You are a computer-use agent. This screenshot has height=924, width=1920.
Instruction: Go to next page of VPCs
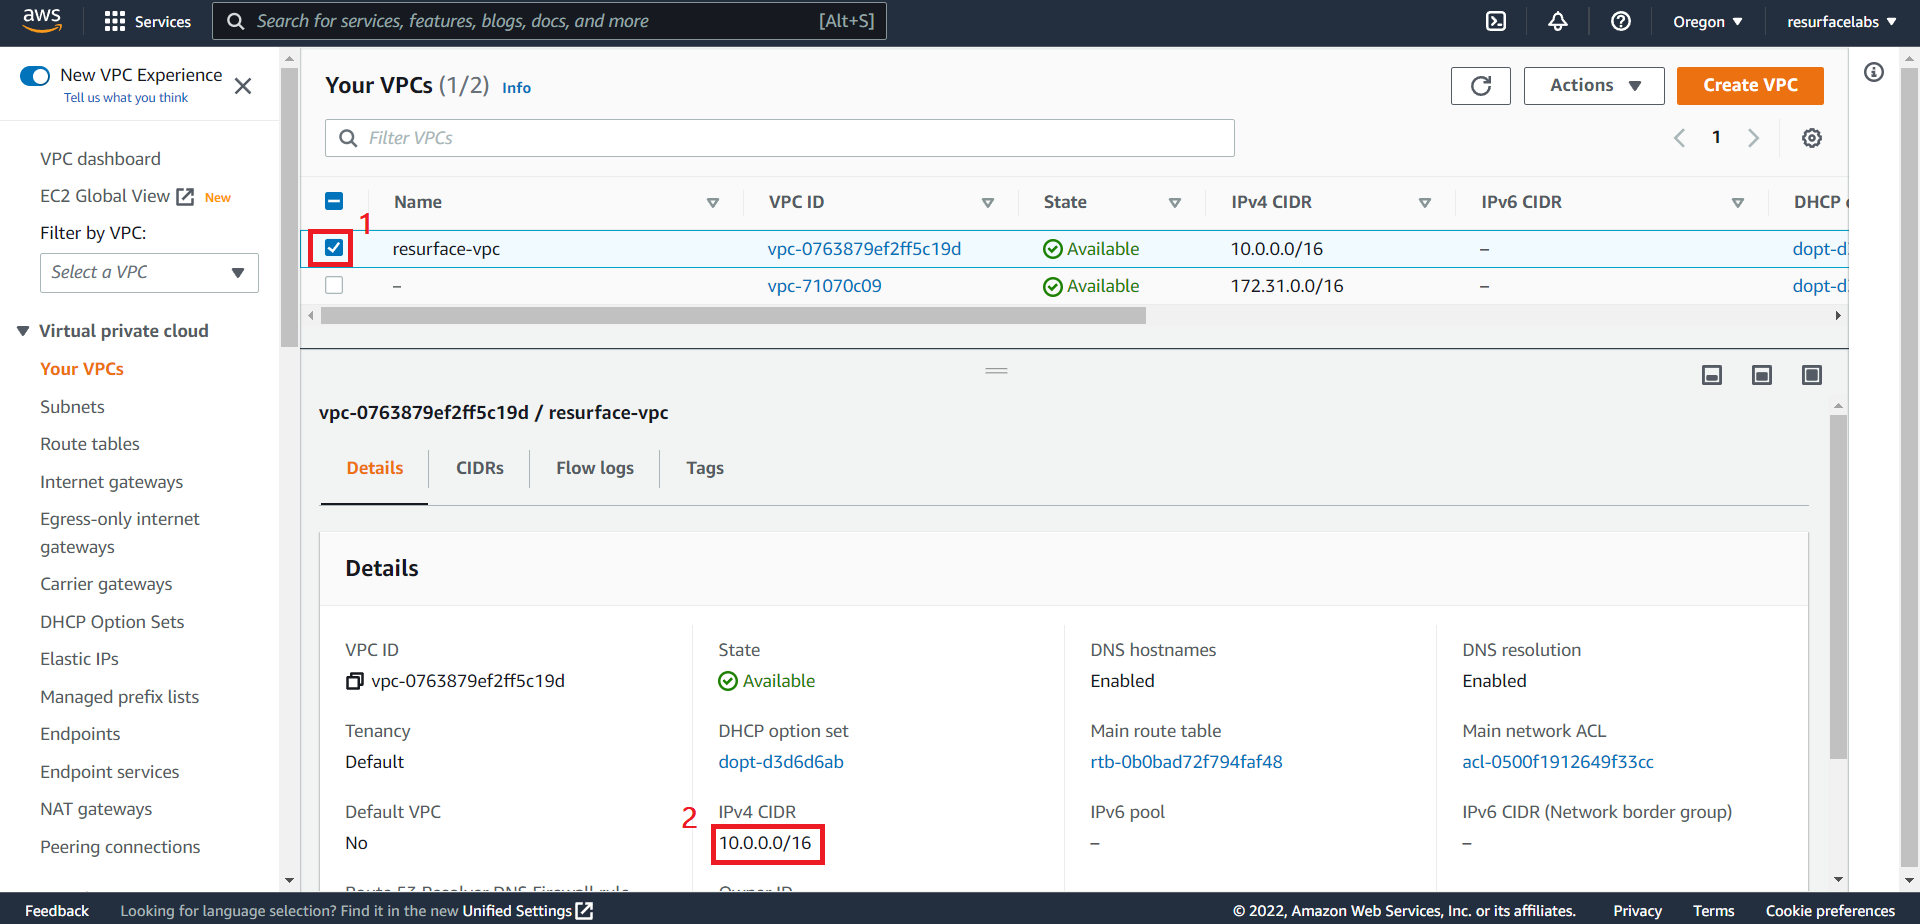coord(1753,138)
